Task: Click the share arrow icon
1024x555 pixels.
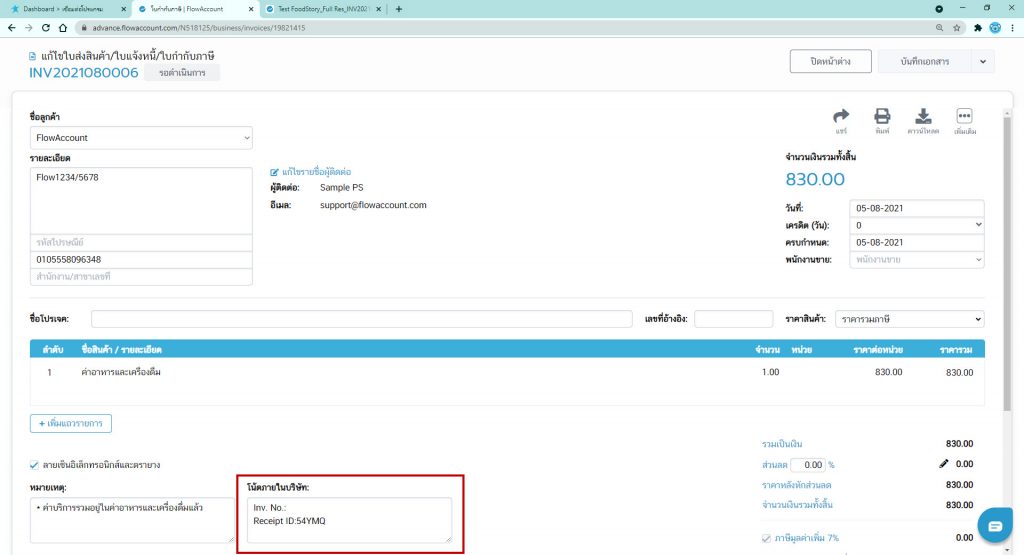Action: click(x=841, y=116)
